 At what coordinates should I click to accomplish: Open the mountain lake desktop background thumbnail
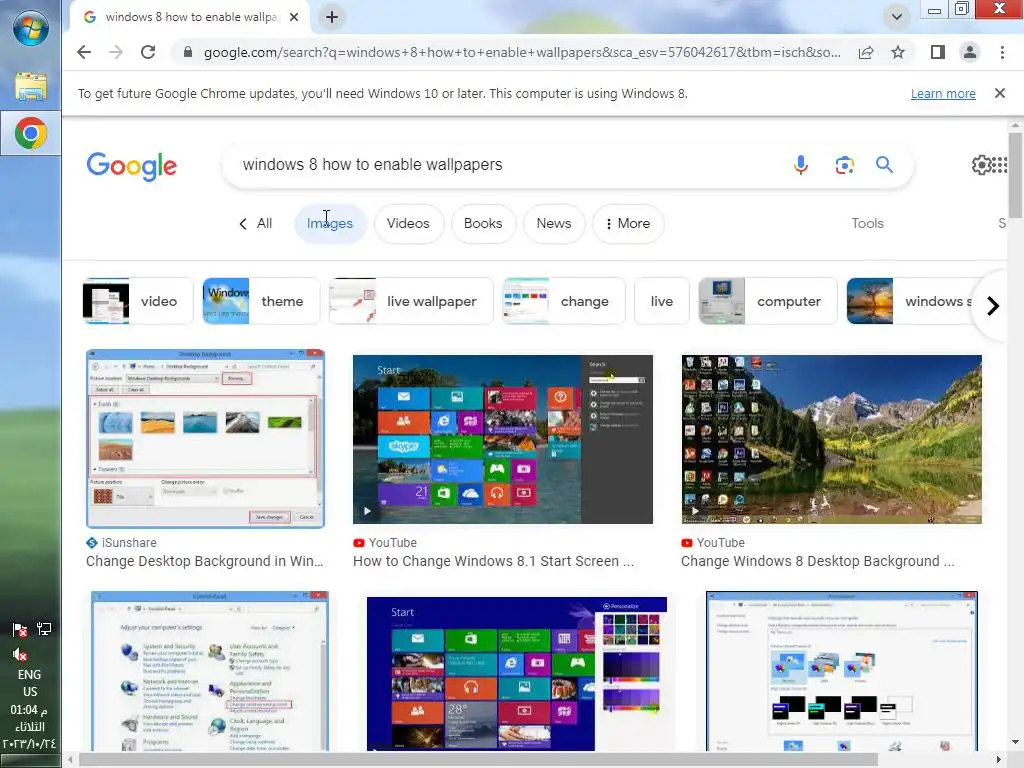click(831, 439)
